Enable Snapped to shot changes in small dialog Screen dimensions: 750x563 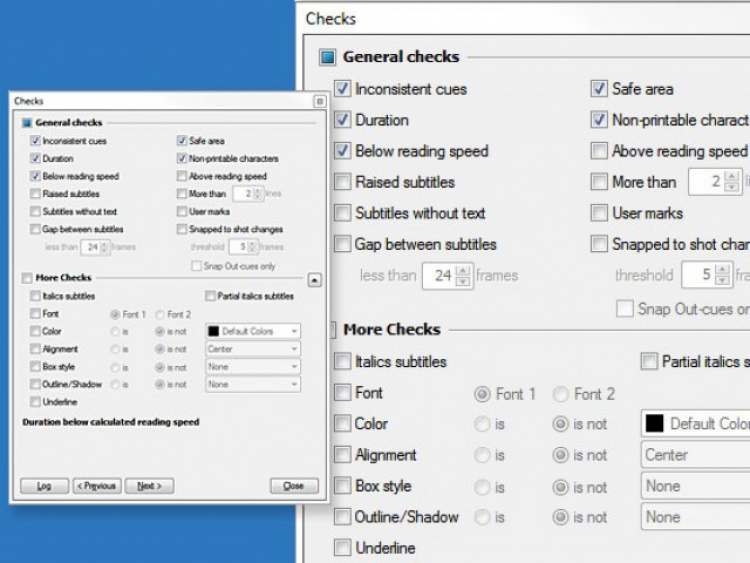181,229
